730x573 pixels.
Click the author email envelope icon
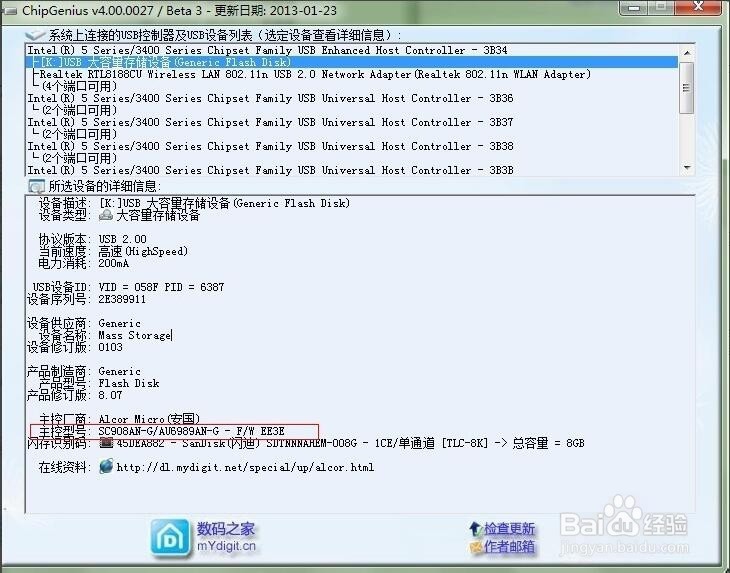click(475, 547)
